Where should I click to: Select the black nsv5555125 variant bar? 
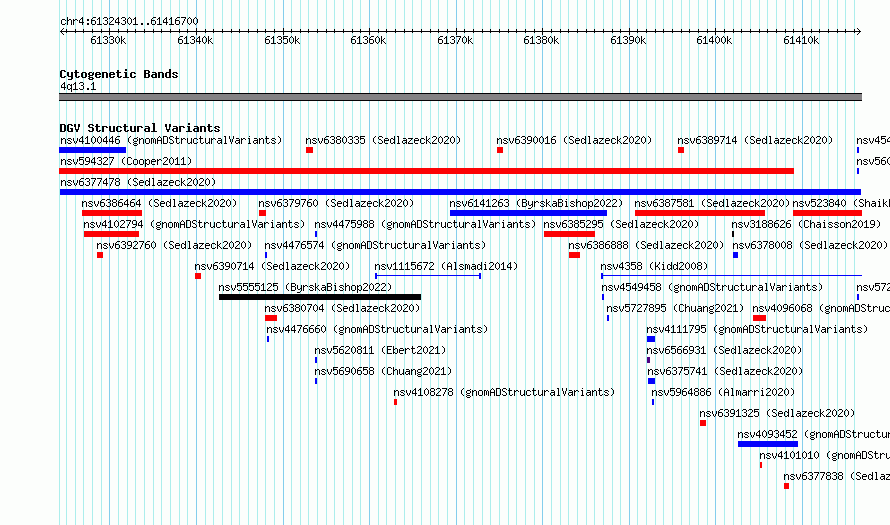point(320,297)
